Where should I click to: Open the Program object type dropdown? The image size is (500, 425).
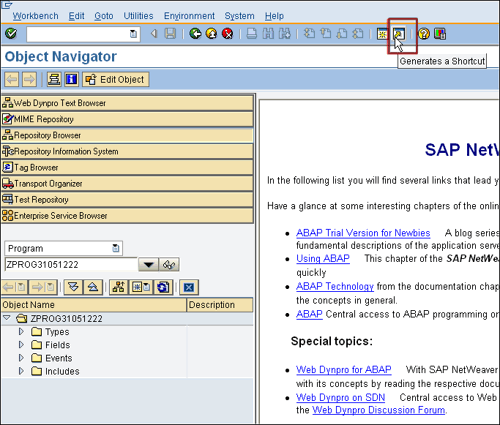116,248
